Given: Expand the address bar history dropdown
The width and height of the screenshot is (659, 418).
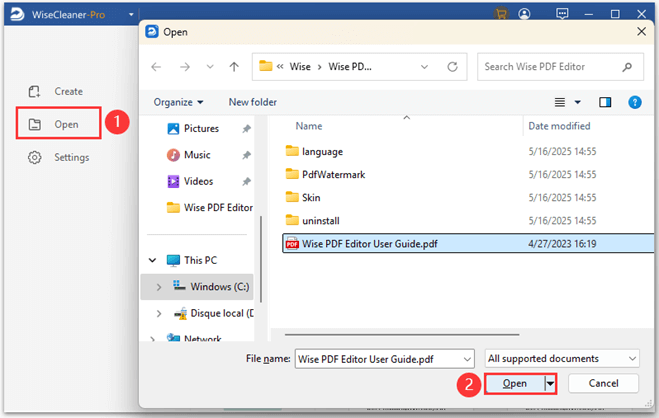Looking at the screenshot, I should 424,67.
